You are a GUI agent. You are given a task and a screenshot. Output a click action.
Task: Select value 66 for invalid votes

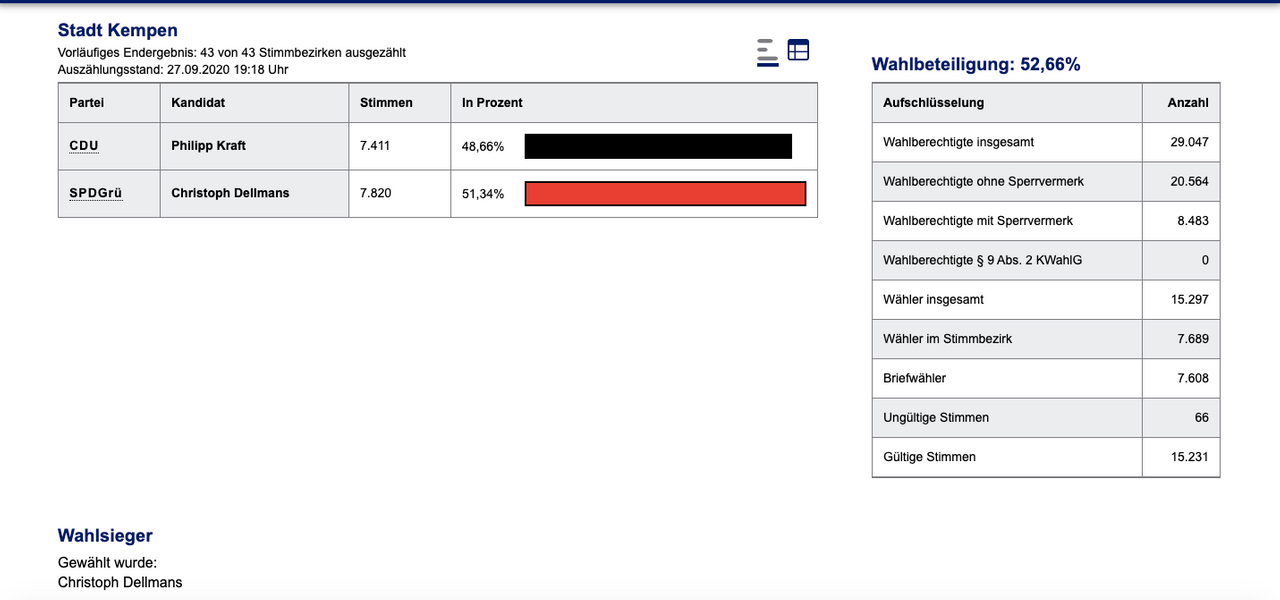1202,417
